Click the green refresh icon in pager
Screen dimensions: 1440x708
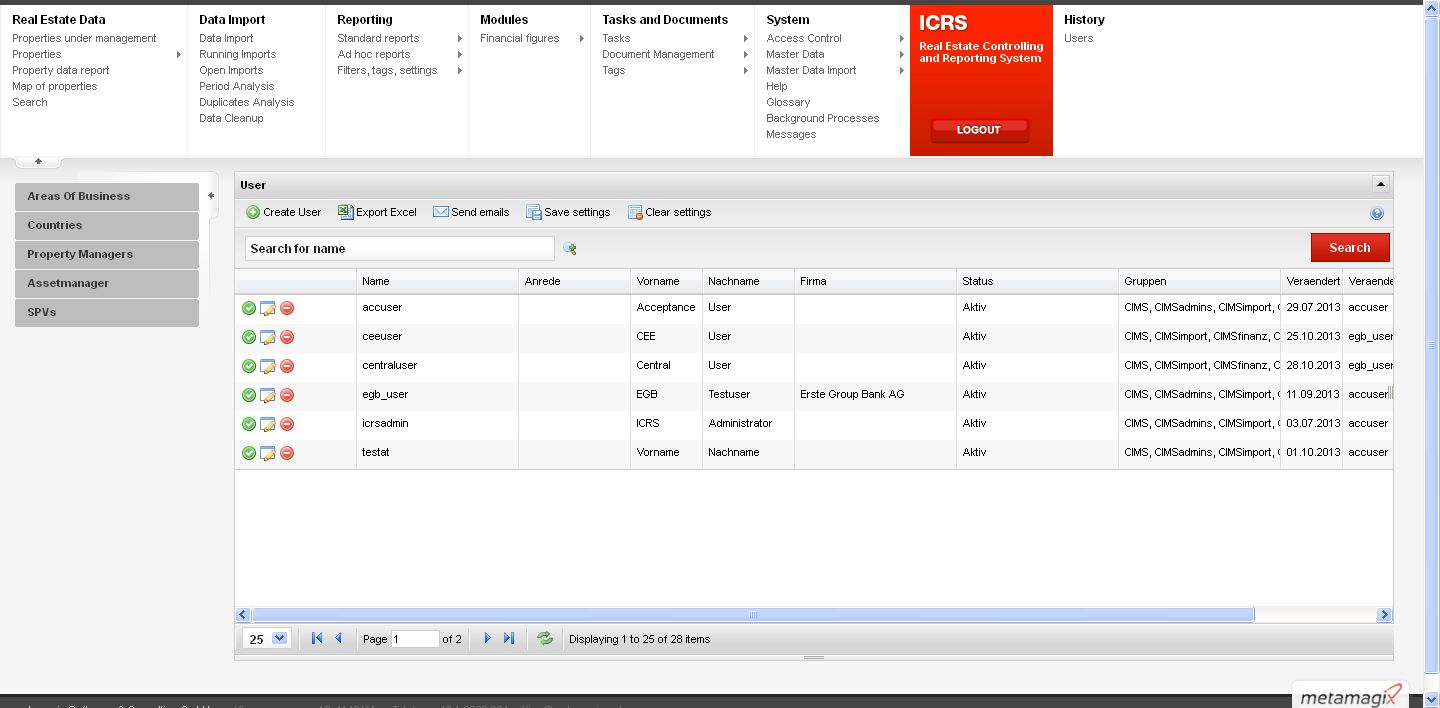coord(545,638)
